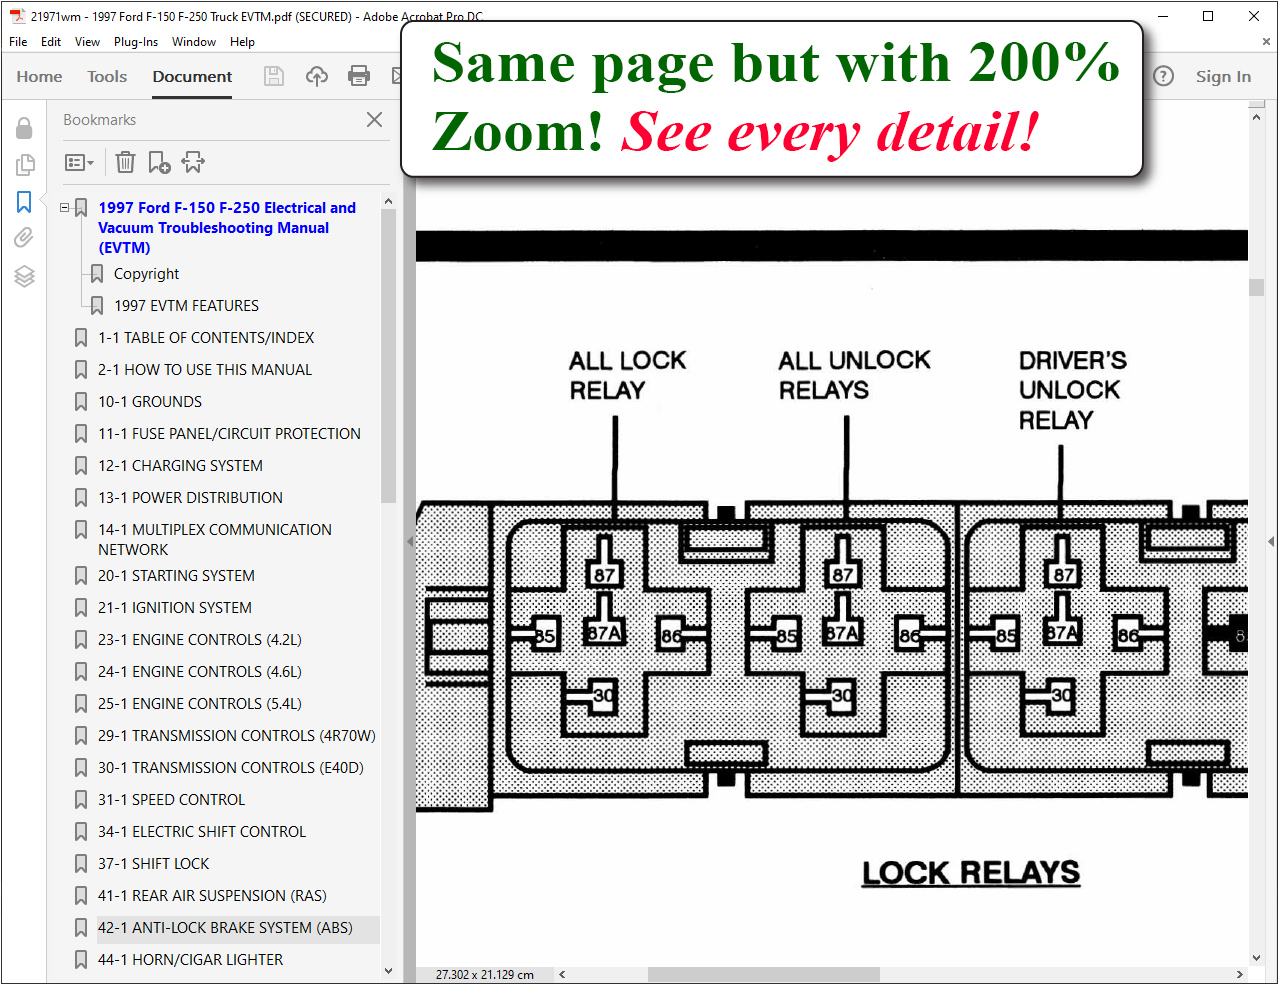Image resolution: width=1280 pixels, height=984 pixels.
Task: Open the Plug-Ins menu
Action: [136, 42]
